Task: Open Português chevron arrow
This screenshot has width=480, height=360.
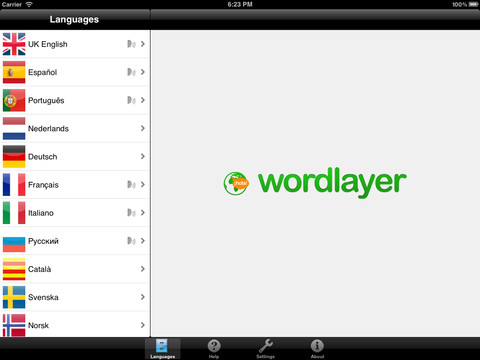Action: click(x=143, y=100)
